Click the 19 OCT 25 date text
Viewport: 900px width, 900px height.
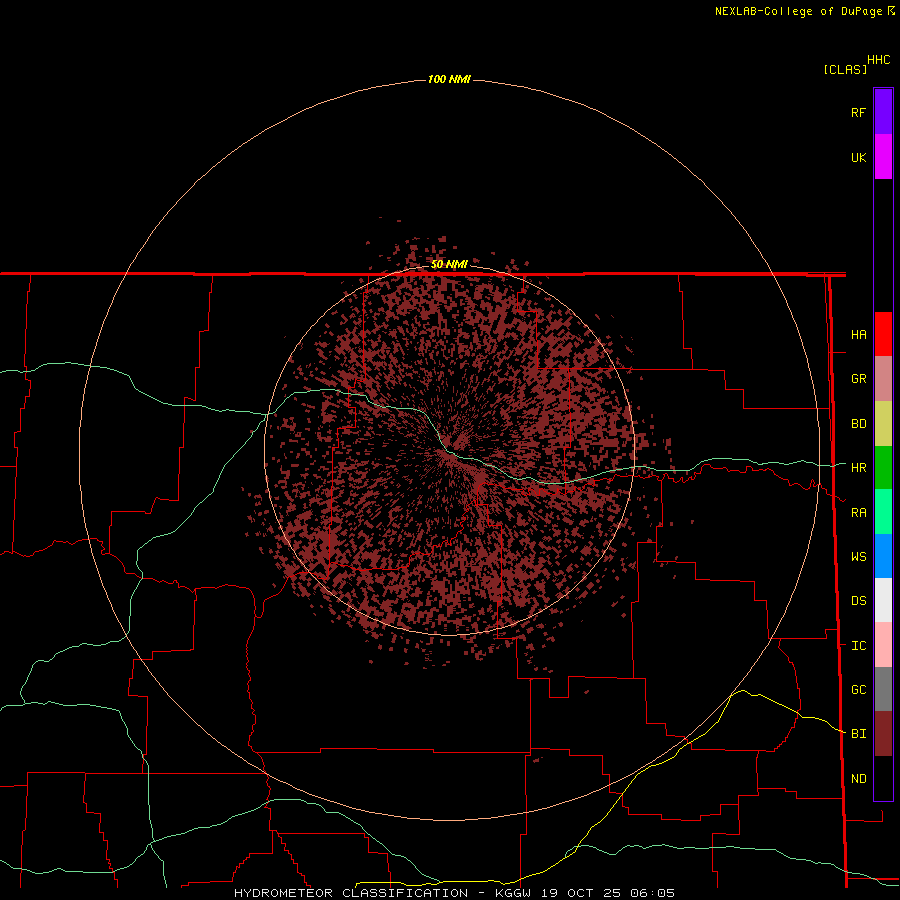pos(580,893)
